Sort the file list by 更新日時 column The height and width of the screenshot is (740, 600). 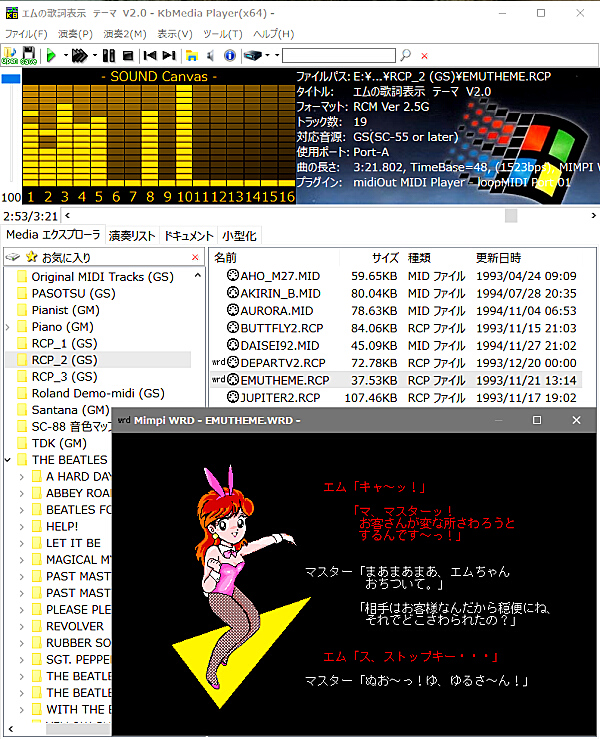click(497, 258)
